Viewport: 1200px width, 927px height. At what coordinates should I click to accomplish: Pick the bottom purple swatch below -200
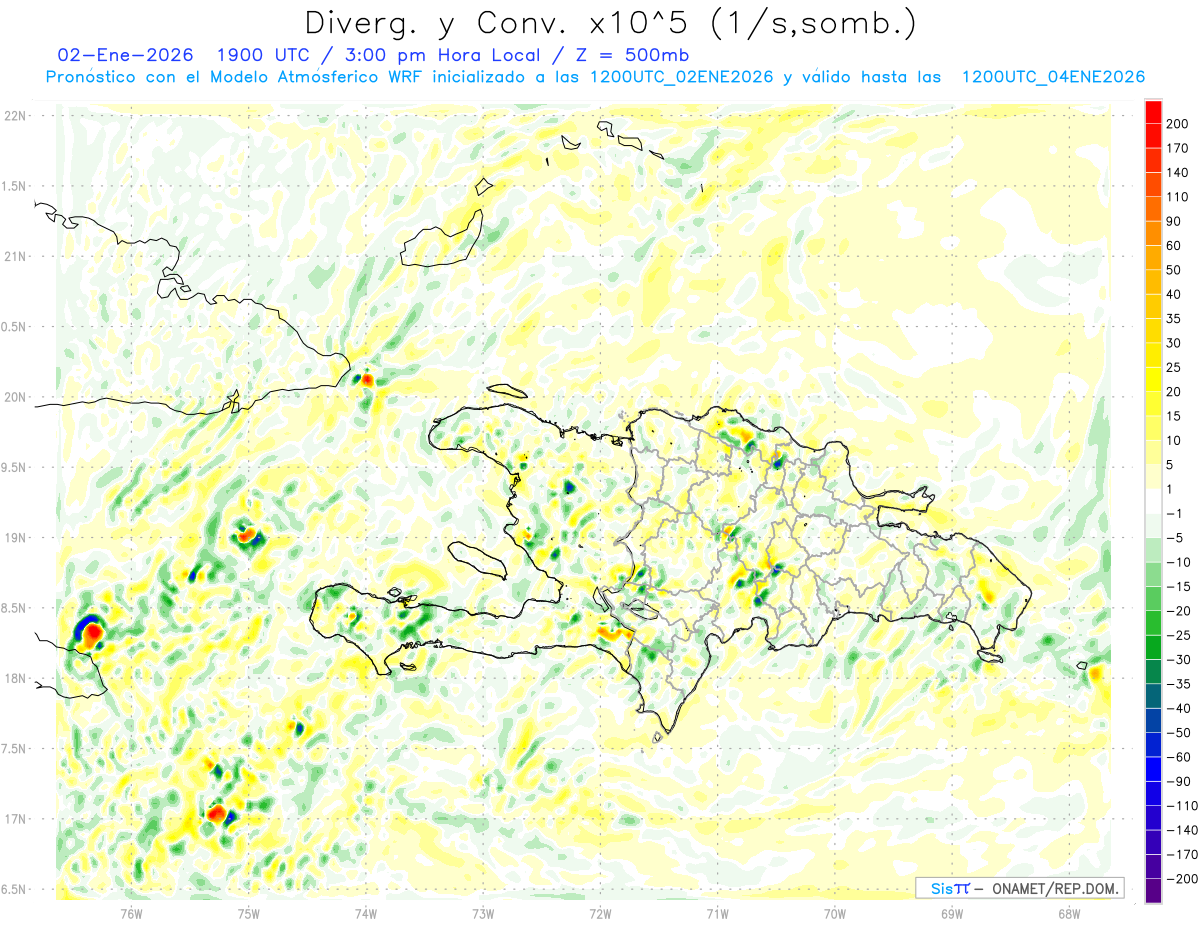point(1153,891)
